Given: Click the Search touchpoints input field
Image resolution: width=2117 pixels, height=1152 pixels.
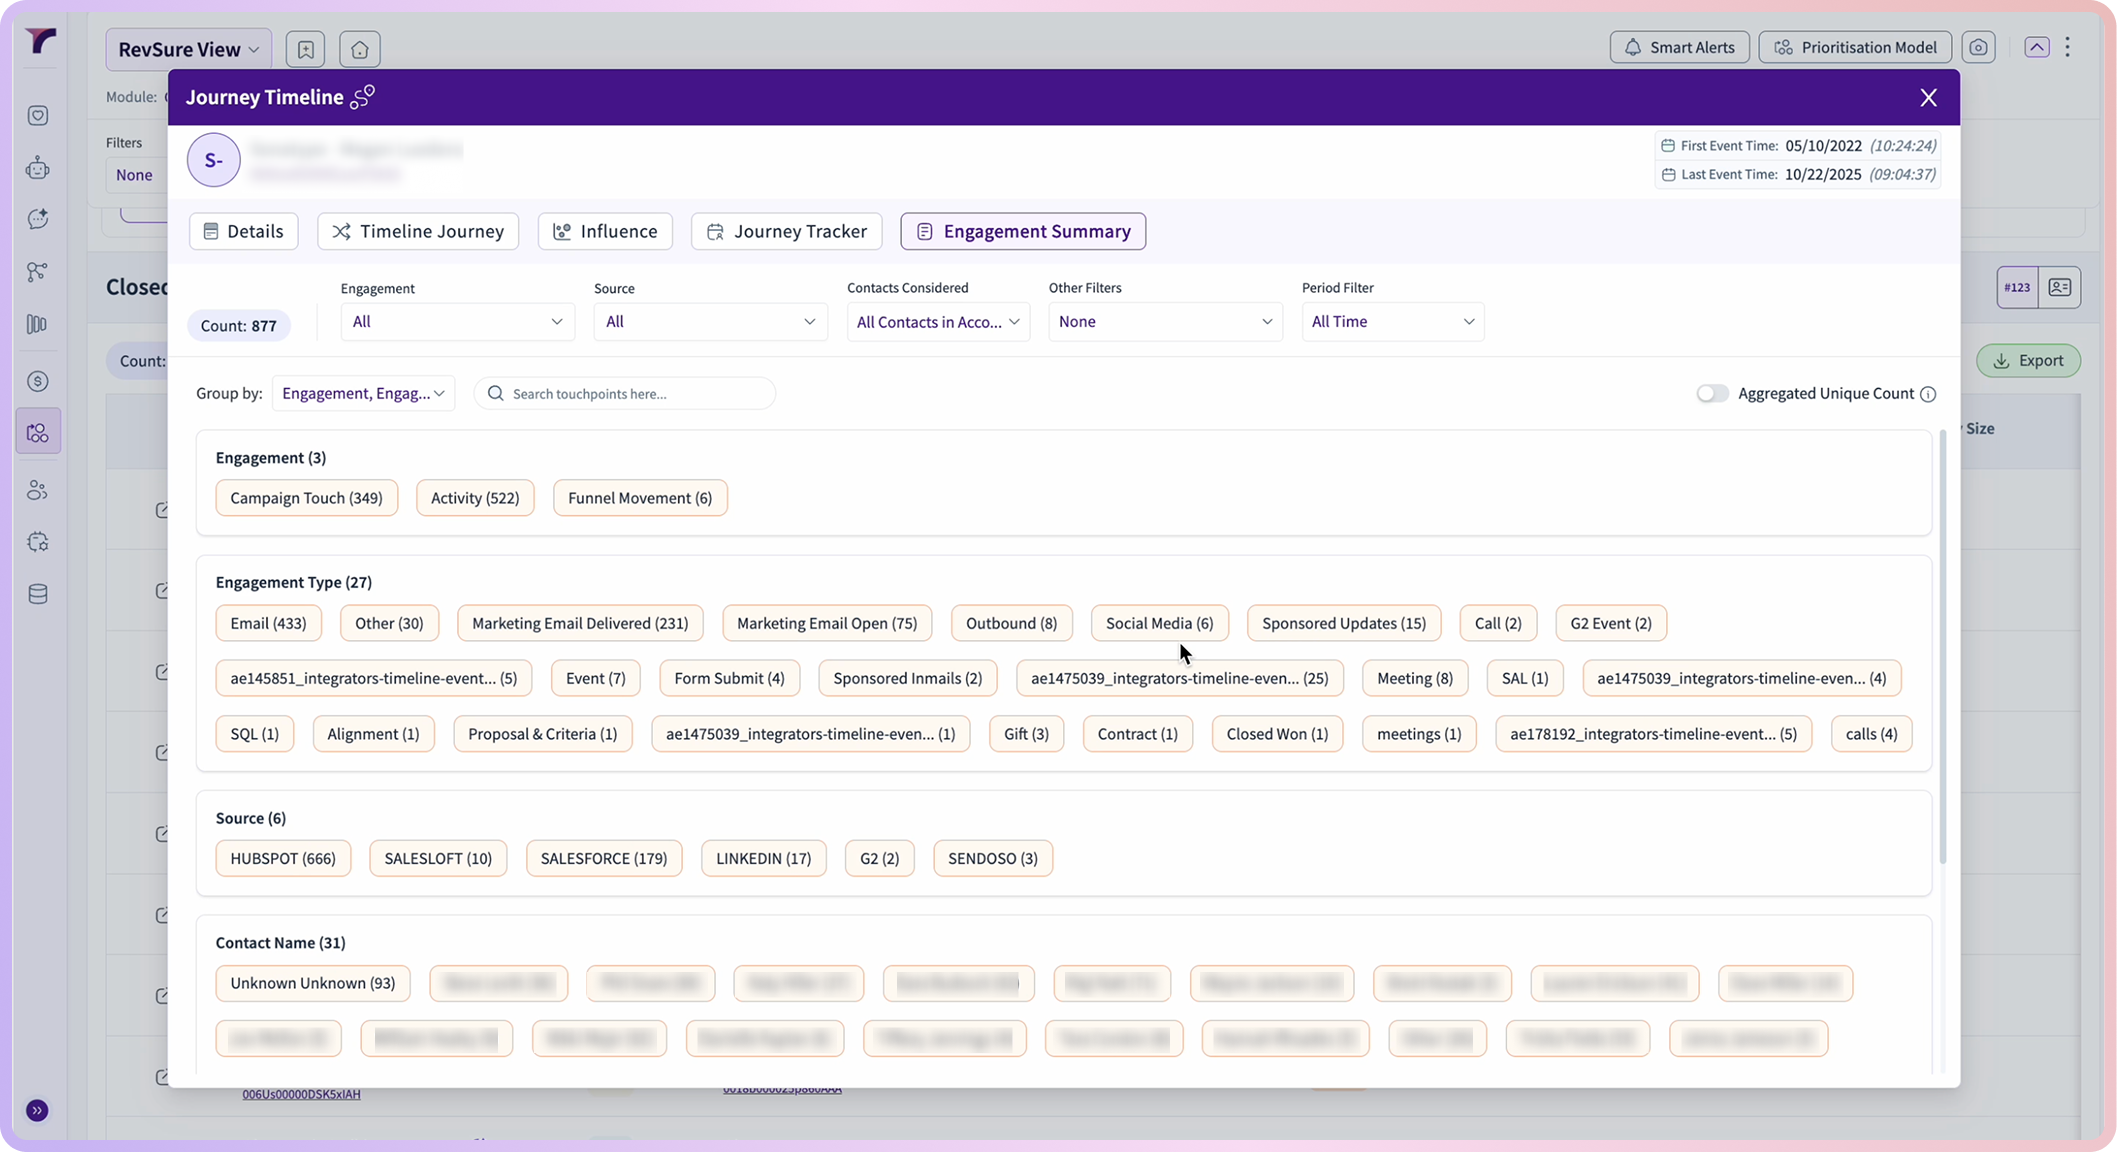Looking at the screenshot, I should pos(625,394).
